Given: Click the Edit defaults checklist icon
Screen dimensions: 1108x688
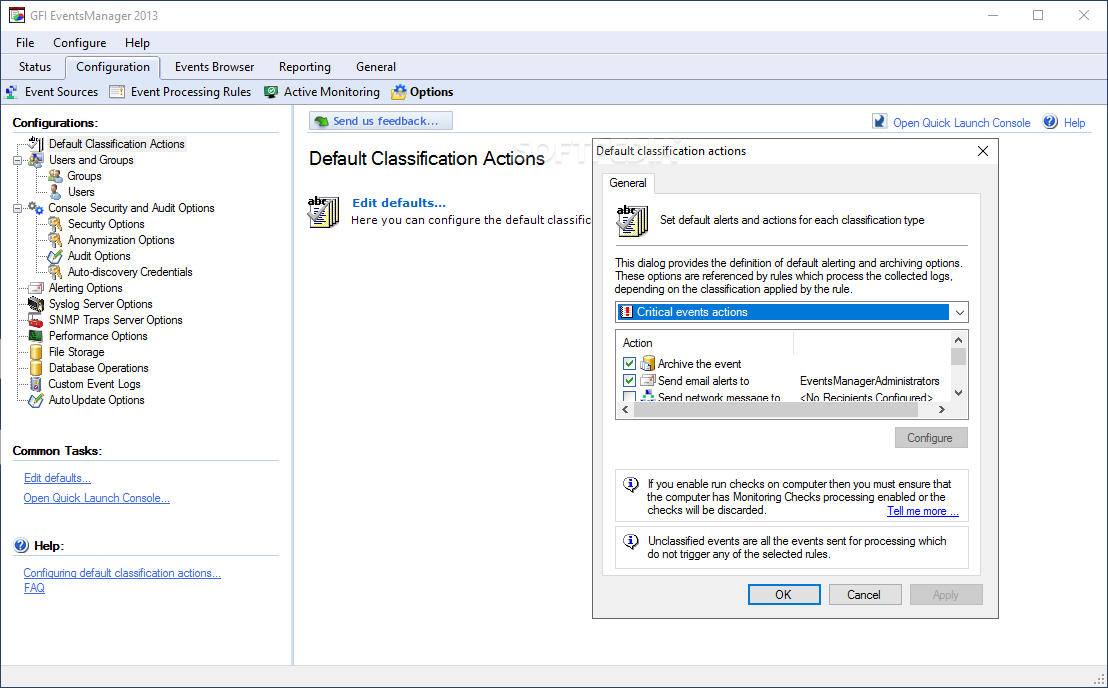Looking at the screenshot, I should click(324, 212).
